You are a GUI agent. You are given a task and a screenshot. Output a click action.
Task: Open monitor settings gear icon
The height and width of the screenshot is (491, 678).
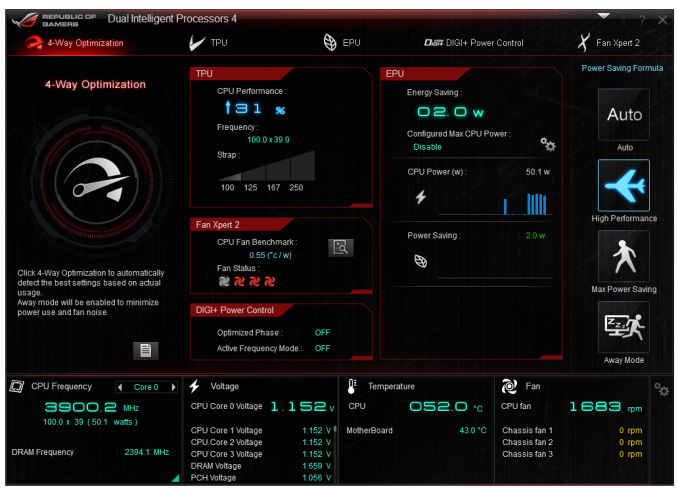[x=661, y=389]
